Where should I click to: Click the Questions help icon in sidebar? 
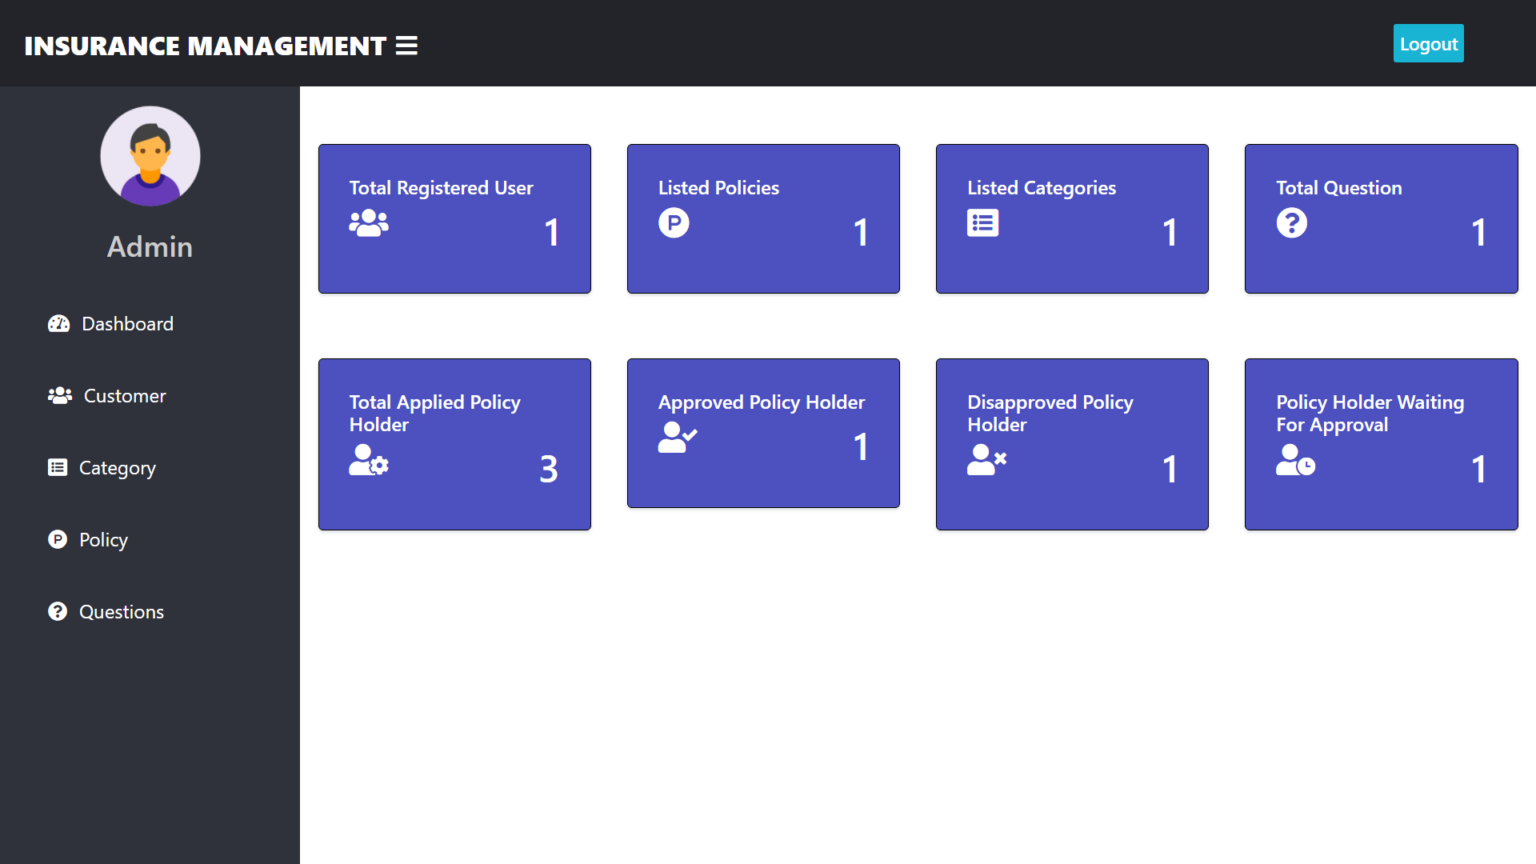[x=58, y=612]
